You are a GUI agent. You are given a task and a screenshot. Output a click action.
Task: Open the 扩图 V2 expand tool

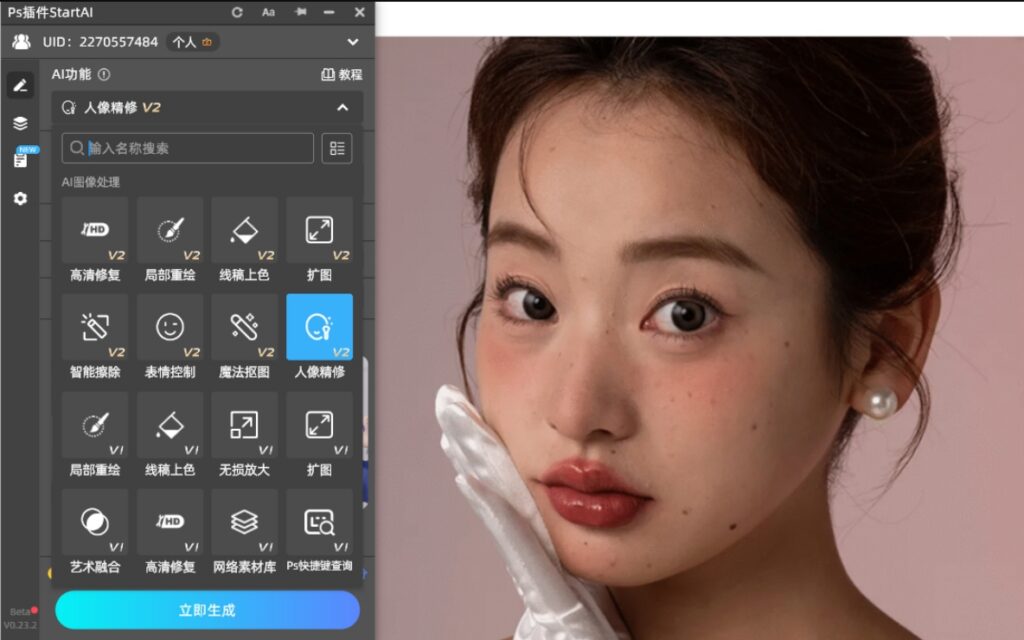tap(319, 230)
